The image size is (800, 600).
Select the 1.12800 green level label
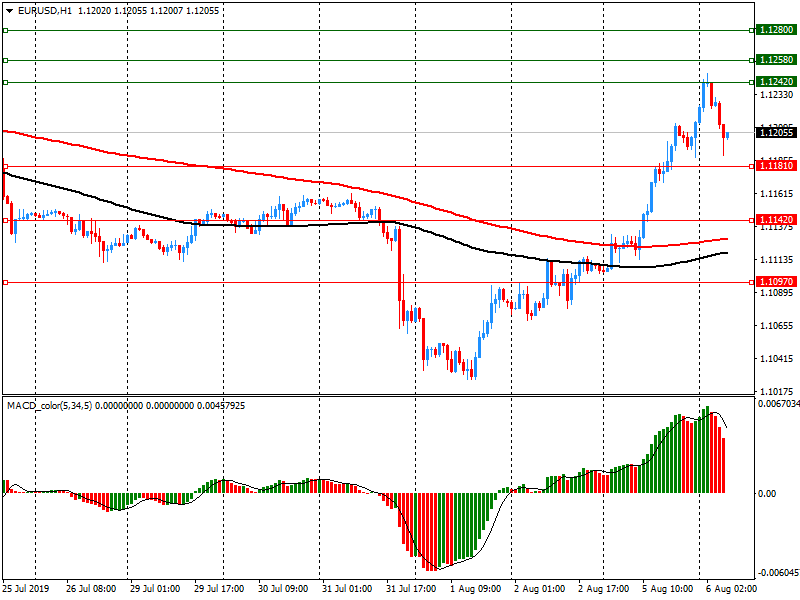[x=777, y=30]
